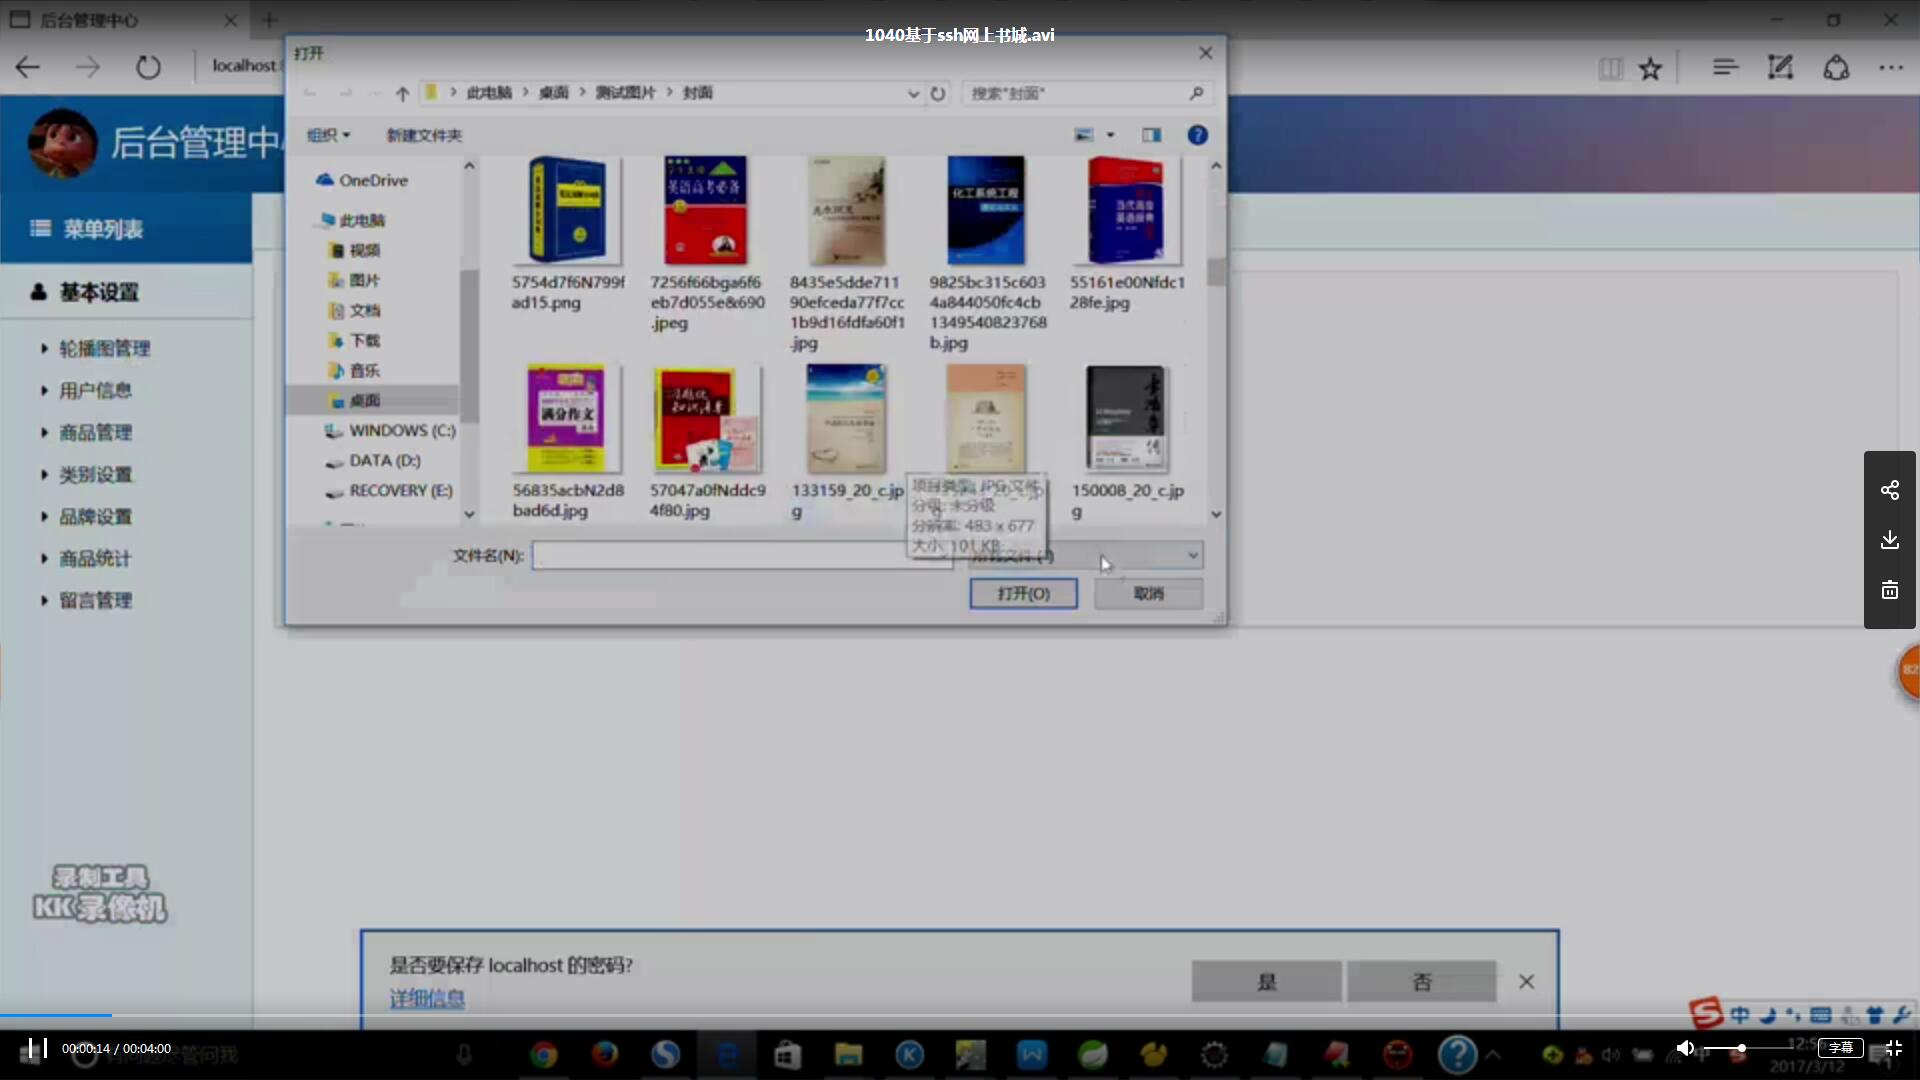Viewport: 1920px width, 1080px height.
Task: Expand 品牌设置 menu item
Action: (x=95, y=516)
